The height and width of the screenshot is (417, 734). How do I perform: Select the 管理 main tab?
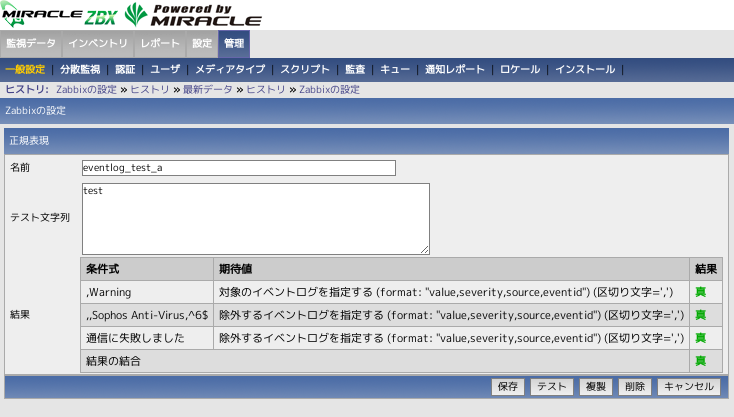234,44
